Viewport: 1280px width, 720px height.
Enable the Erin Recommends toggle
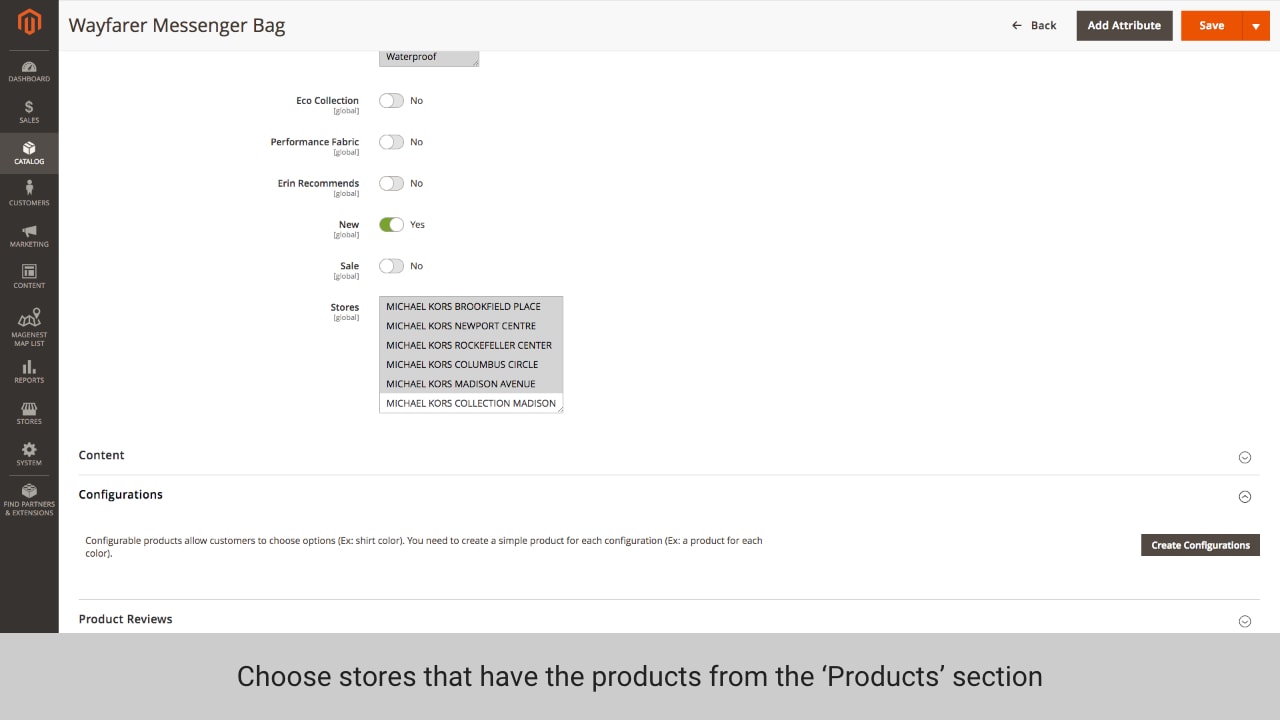point(391,184)
